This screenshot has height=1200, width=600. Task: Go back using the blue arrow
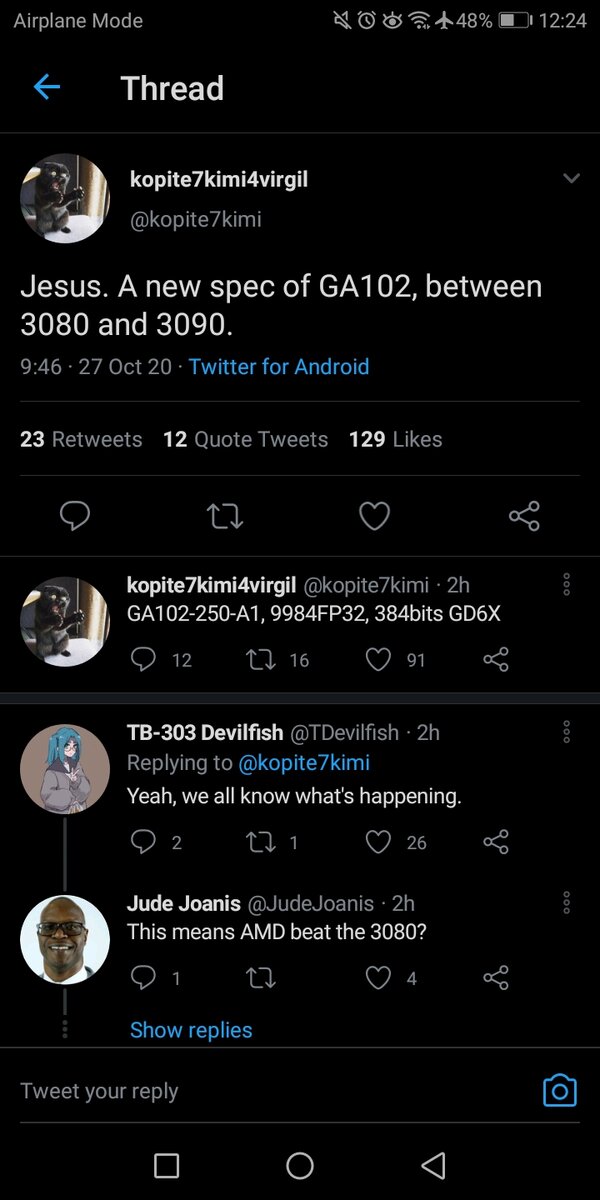pyautogui.click(x=47, y=88)
